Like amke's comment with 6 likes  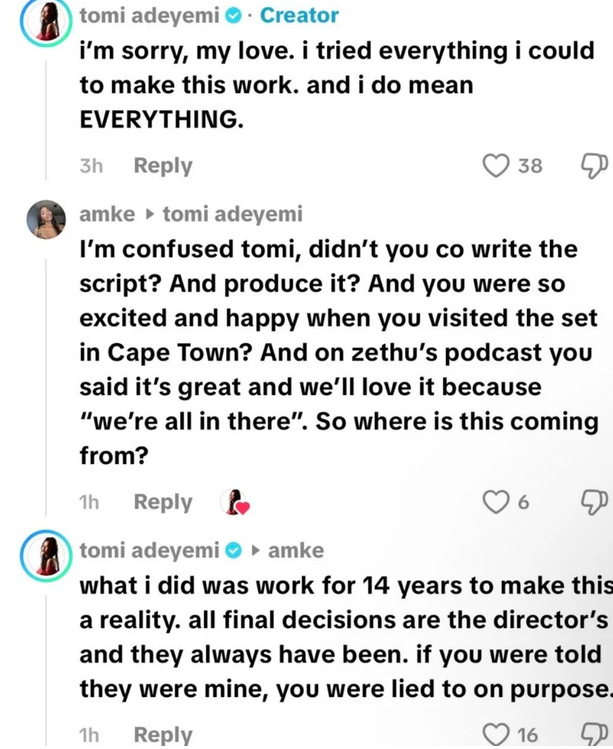[495, 502]
